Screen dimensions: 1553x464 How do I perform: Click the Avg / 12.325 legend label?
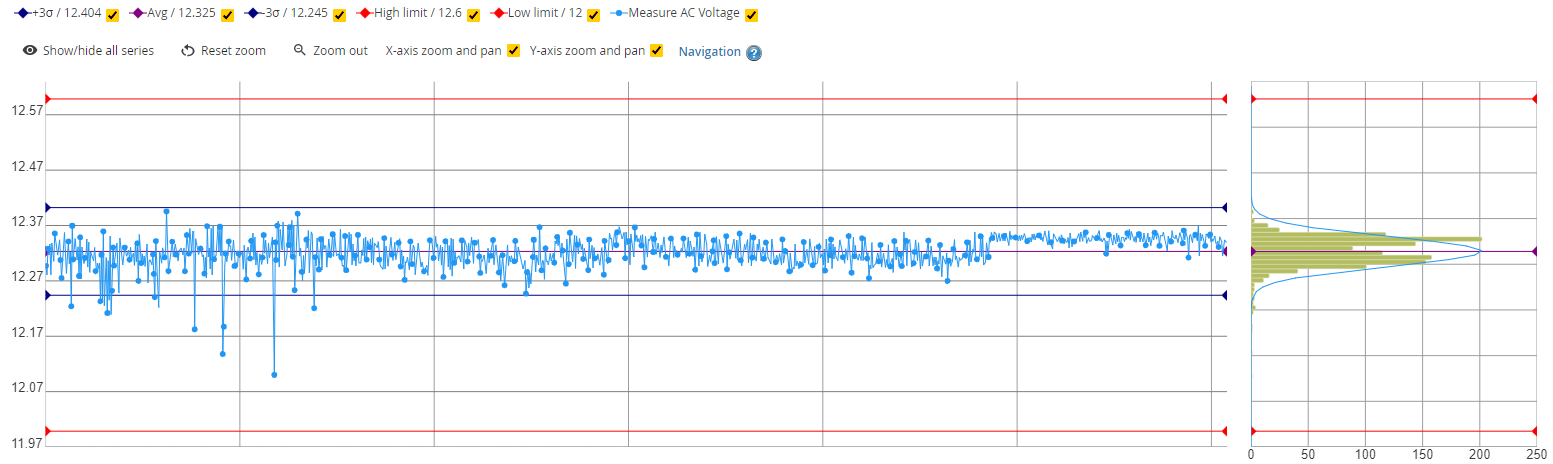pos(181,14)
